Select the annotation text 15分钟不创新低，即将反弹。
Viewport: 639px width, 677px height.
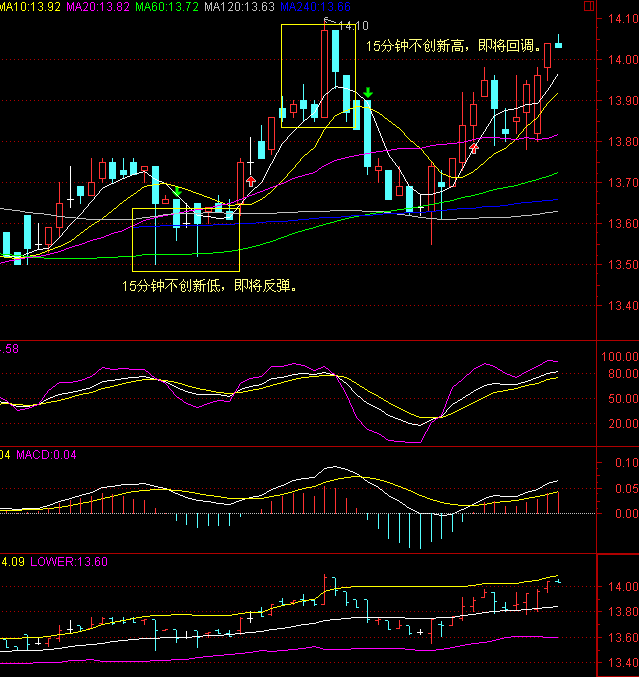[x=210, y=286]
